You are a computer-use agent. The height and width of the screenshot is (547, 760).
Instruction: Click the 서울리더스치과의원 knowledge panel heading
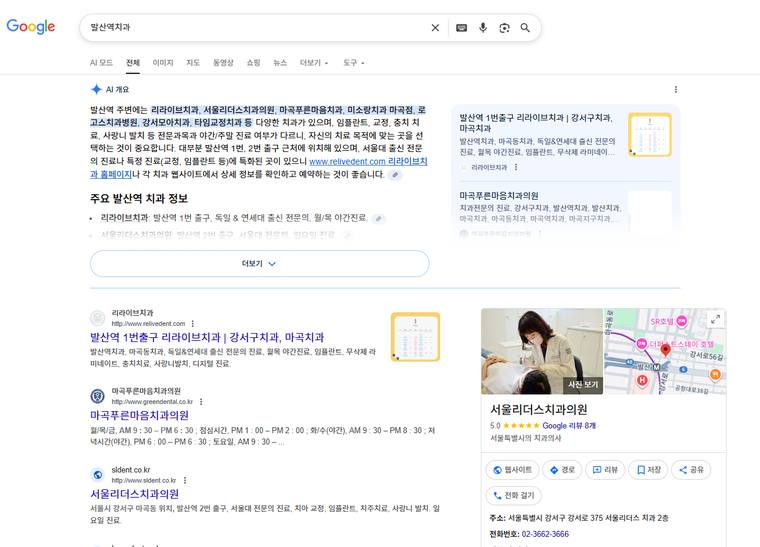coord(539,409)
